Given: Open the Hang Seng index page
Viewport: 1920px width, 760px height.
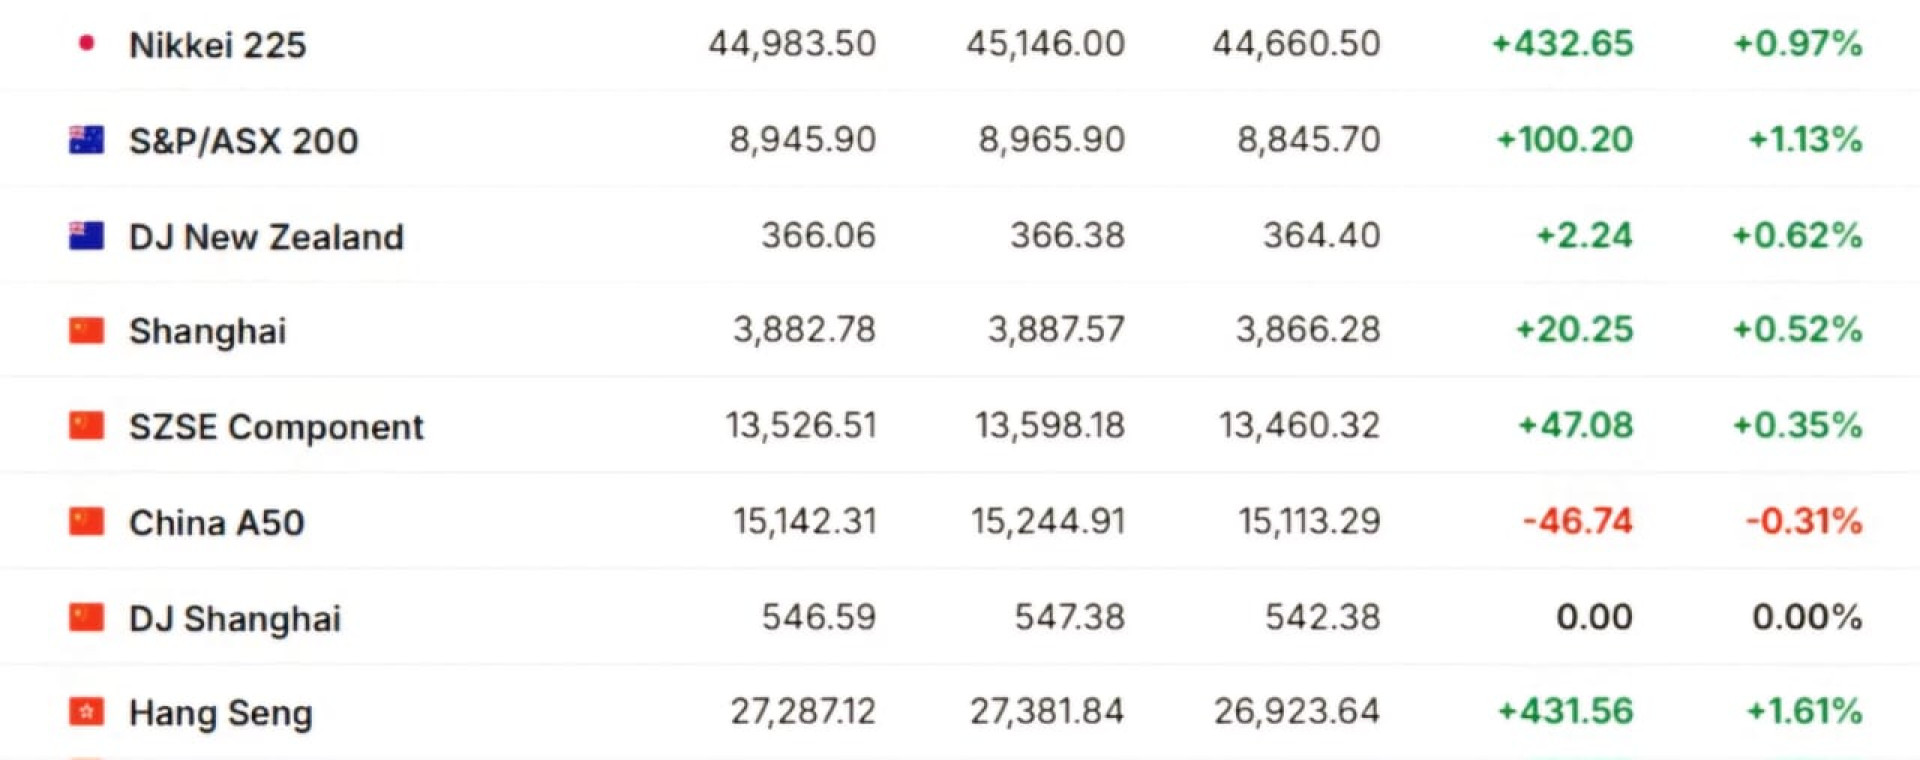Looking at the screenshot, I should pos(221,714).
